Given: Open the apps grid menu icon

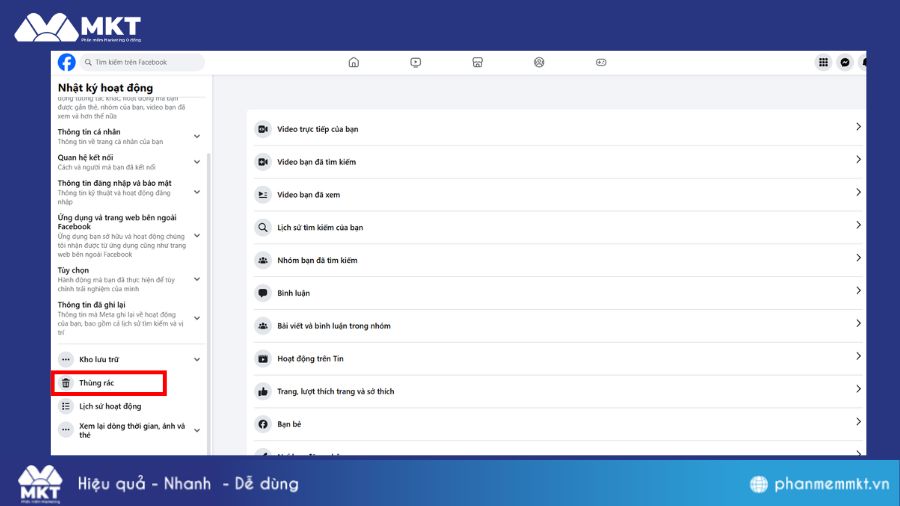Looking at the screenshot, I should pos(823,62).
